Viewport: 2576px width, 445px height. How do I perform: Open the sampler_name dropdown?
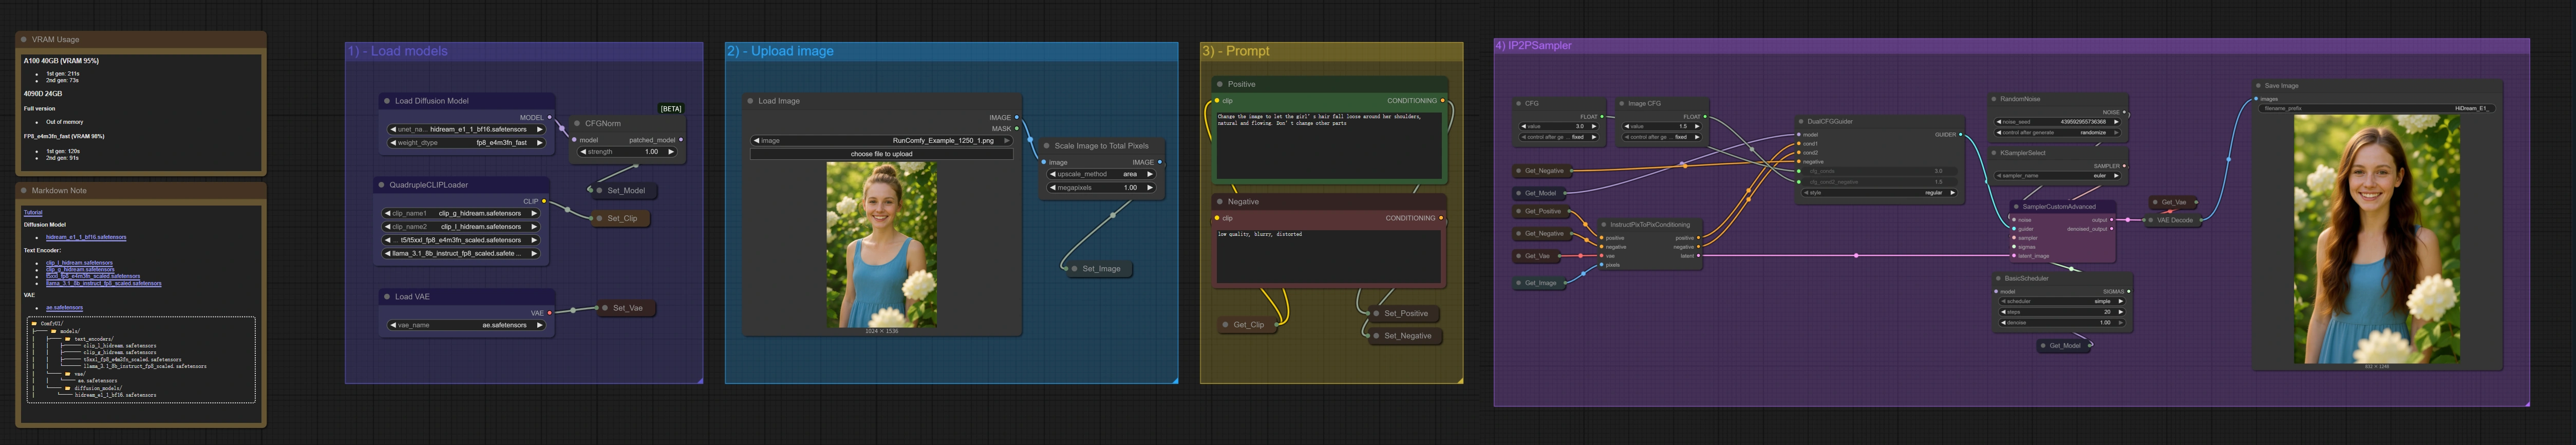point(2058,176)
